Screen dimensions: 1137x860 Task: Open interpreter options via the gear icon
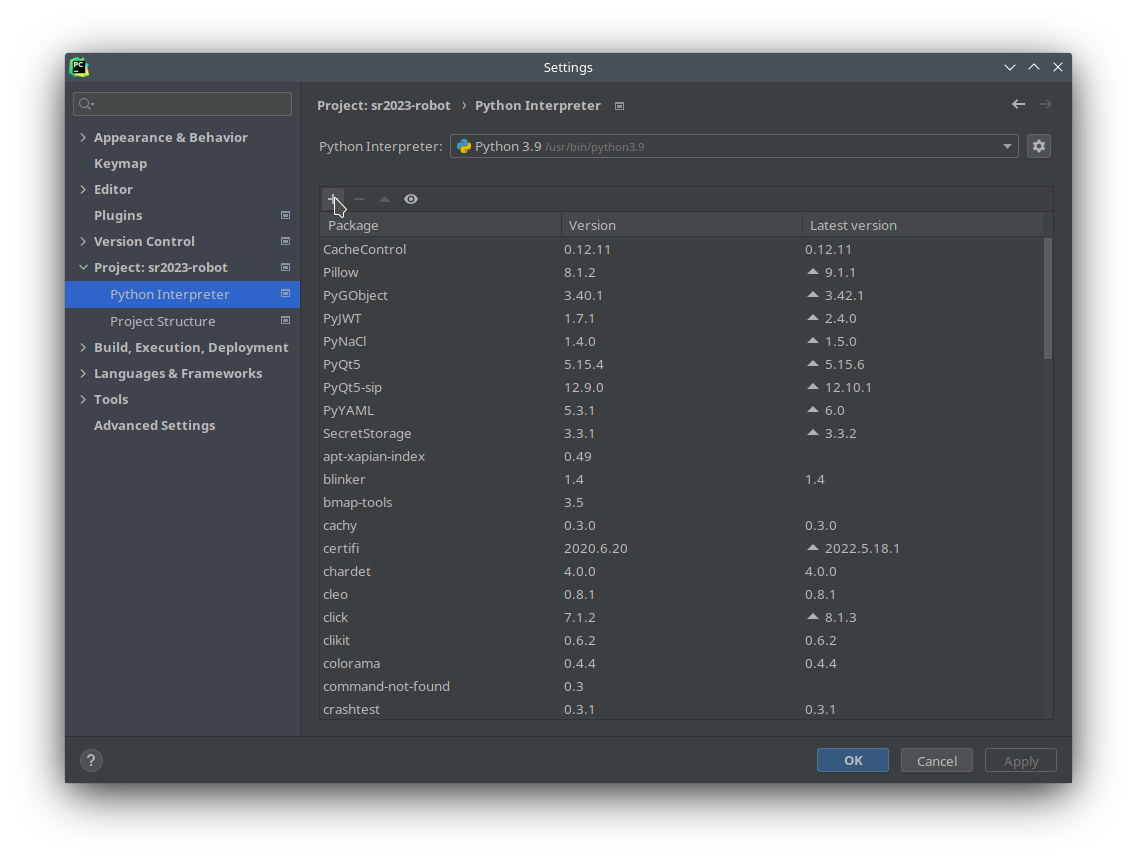[x=1038, y=145]
